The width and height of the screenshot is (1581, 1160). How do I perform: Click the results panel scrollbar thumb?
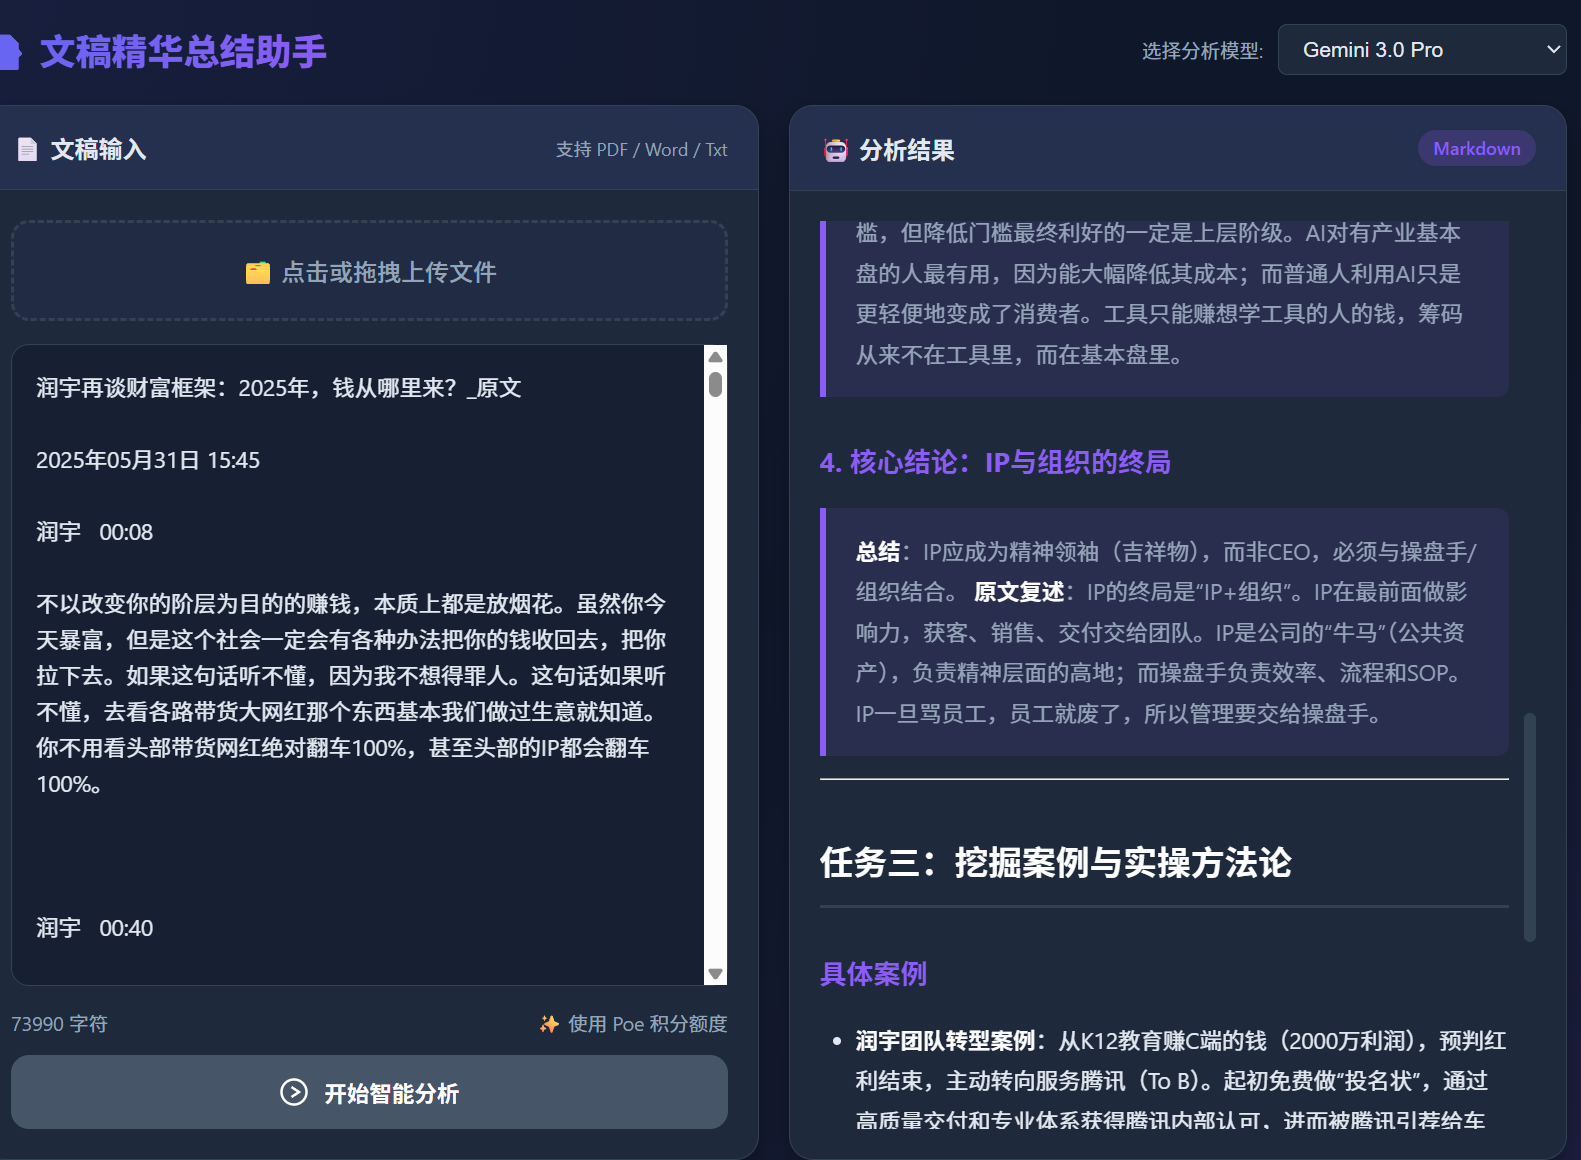click(x=1529, y=826)
